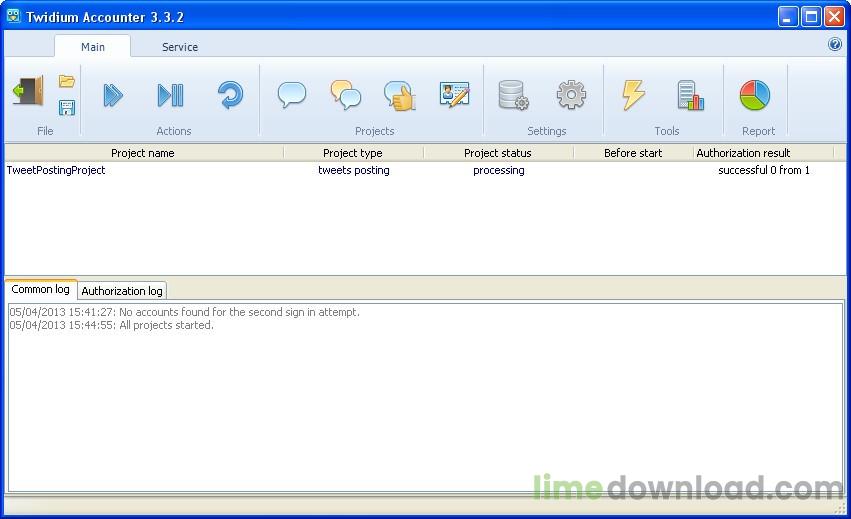This screenshot has width=851, height=519.
Task: Open the thumbs-up bubble project icon
Action: 400,96
